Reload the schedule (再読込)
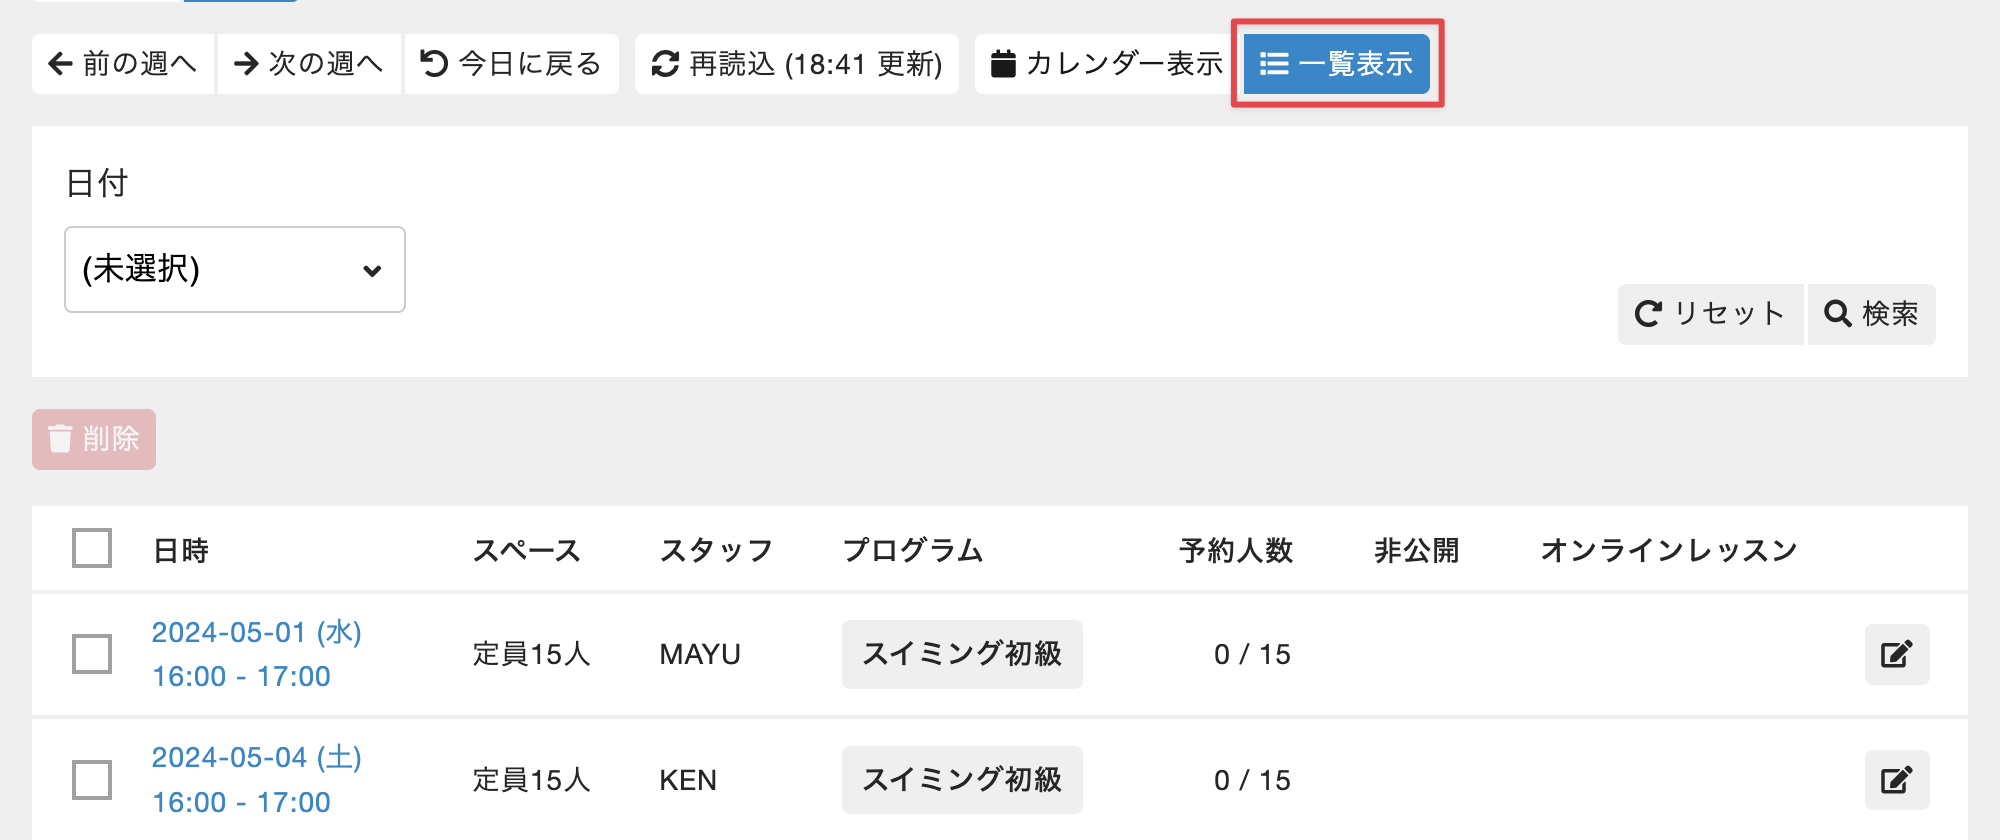 coord(797,64)
